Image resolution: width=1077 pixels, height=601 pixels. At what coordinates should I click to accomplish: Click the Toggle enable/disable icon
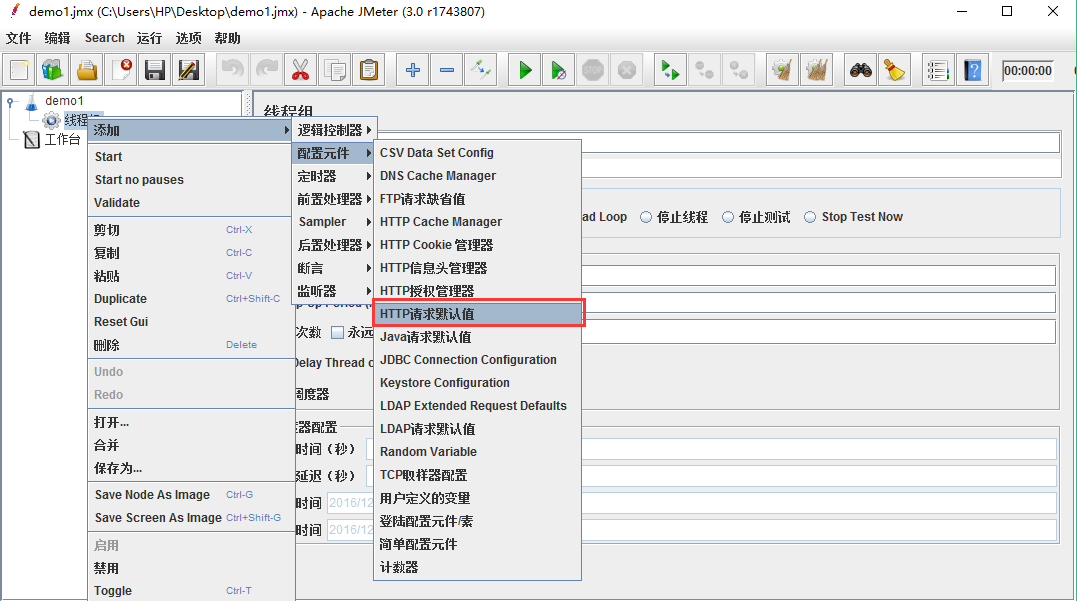[481, 70]
